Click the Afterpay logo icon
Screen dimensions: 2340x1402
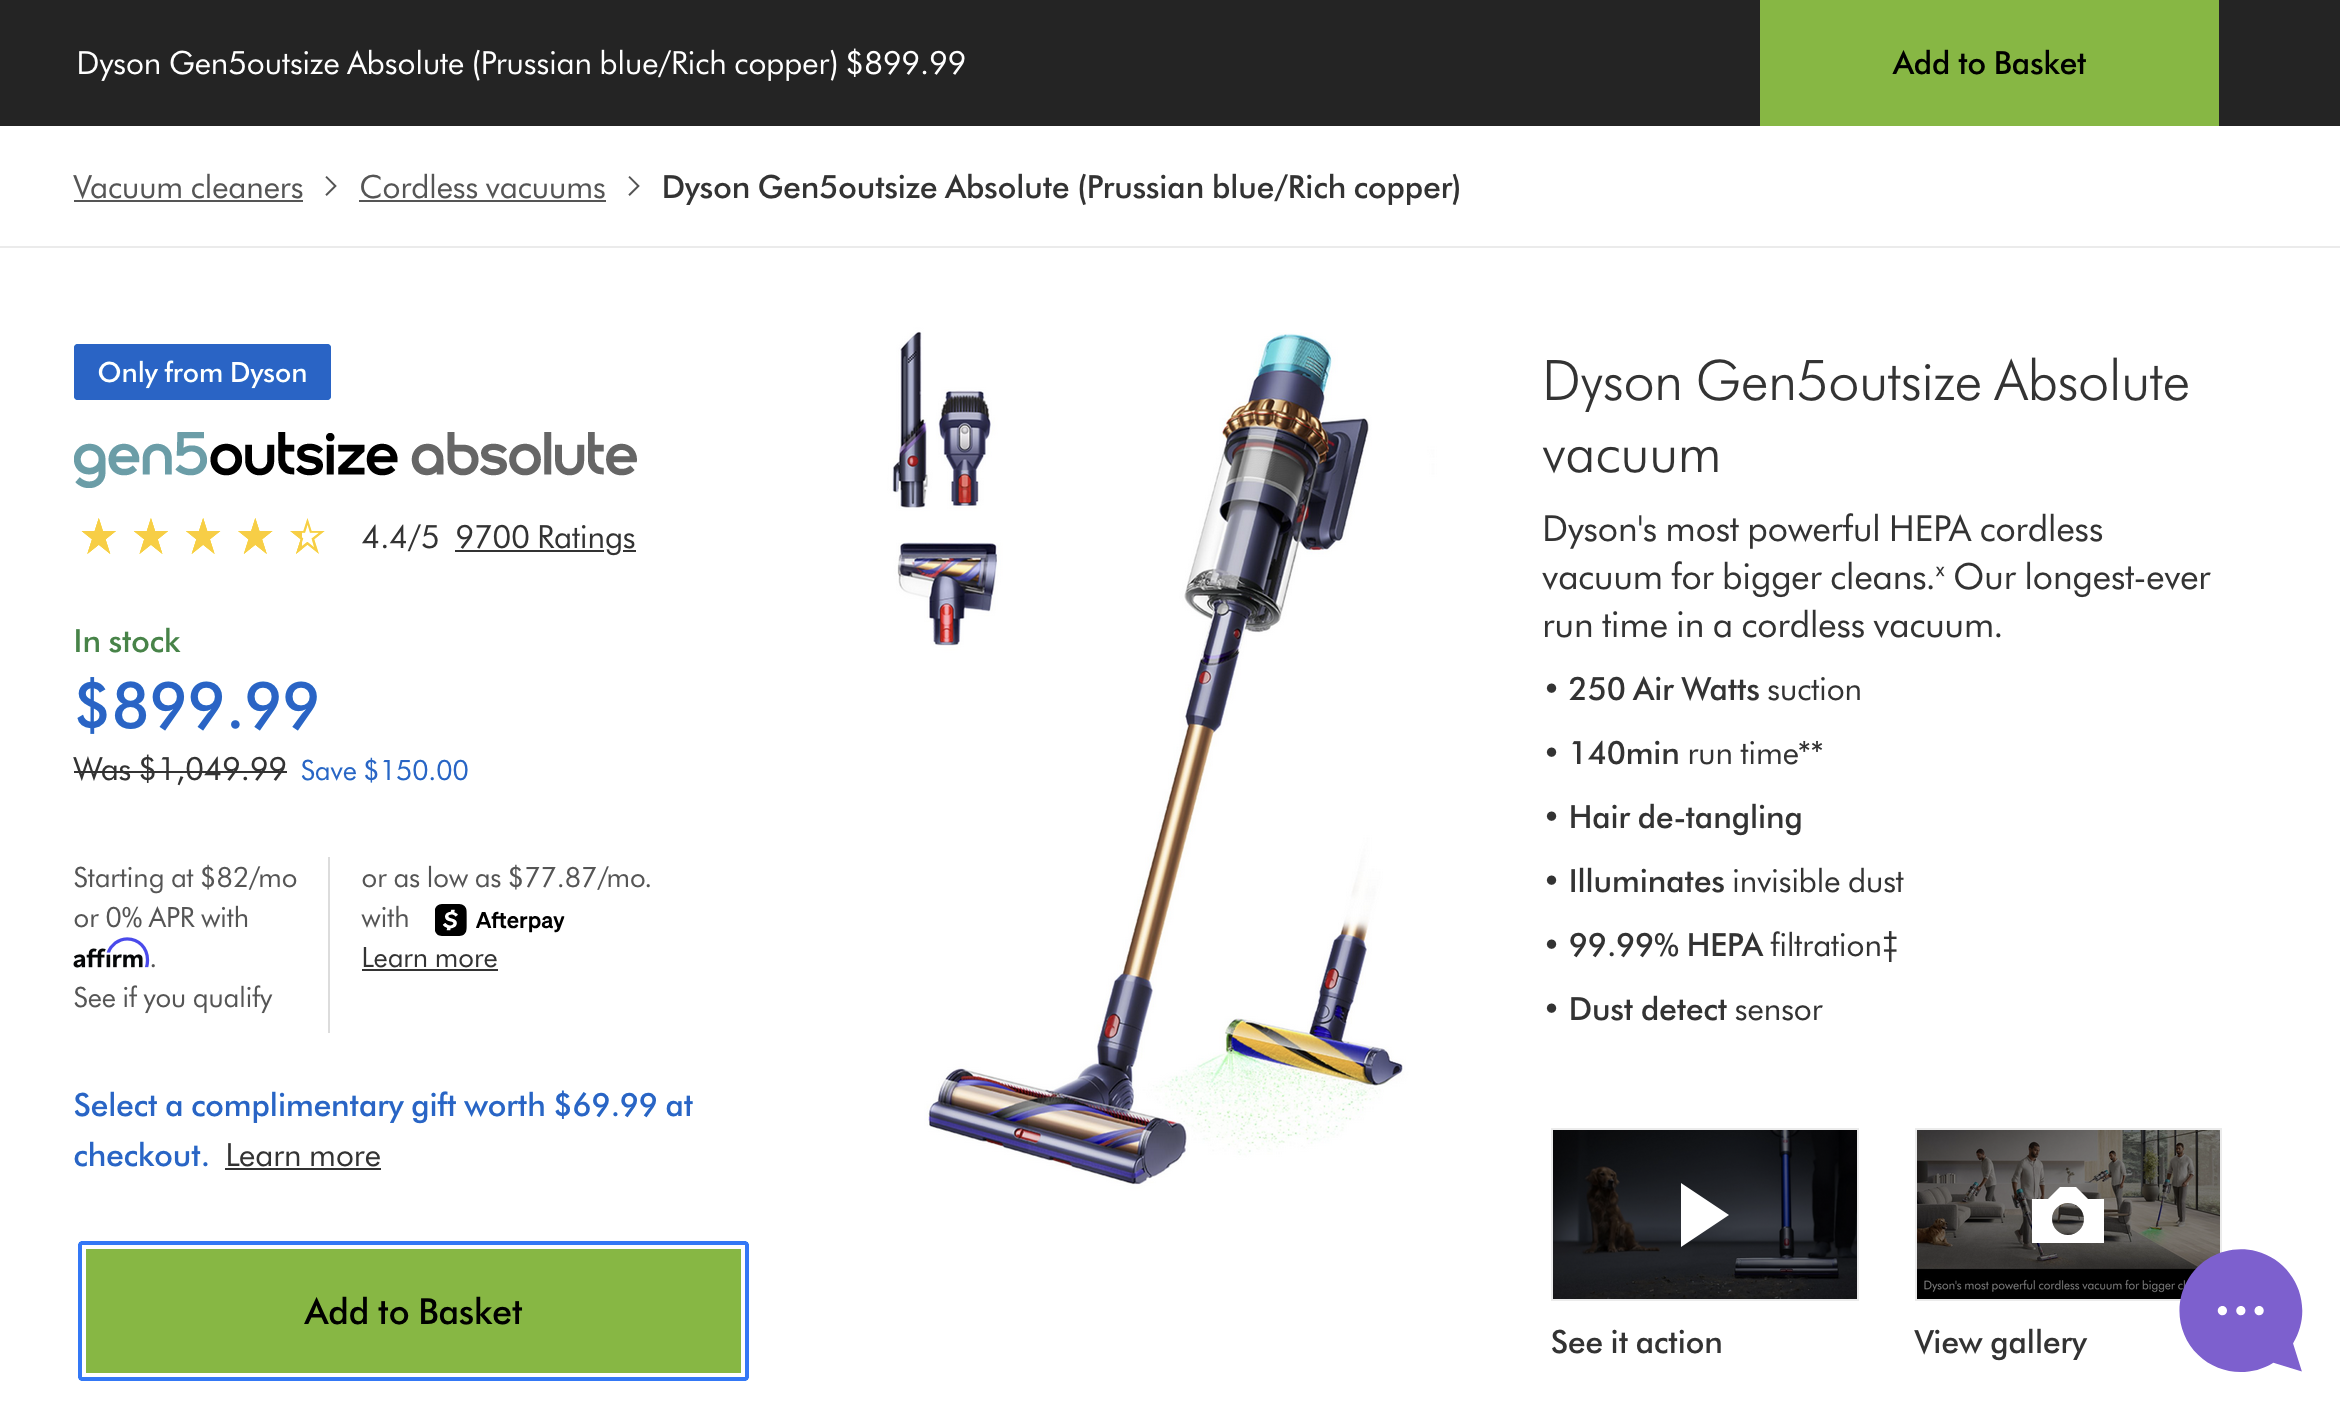pyautogui.click(x=450, y=920)
